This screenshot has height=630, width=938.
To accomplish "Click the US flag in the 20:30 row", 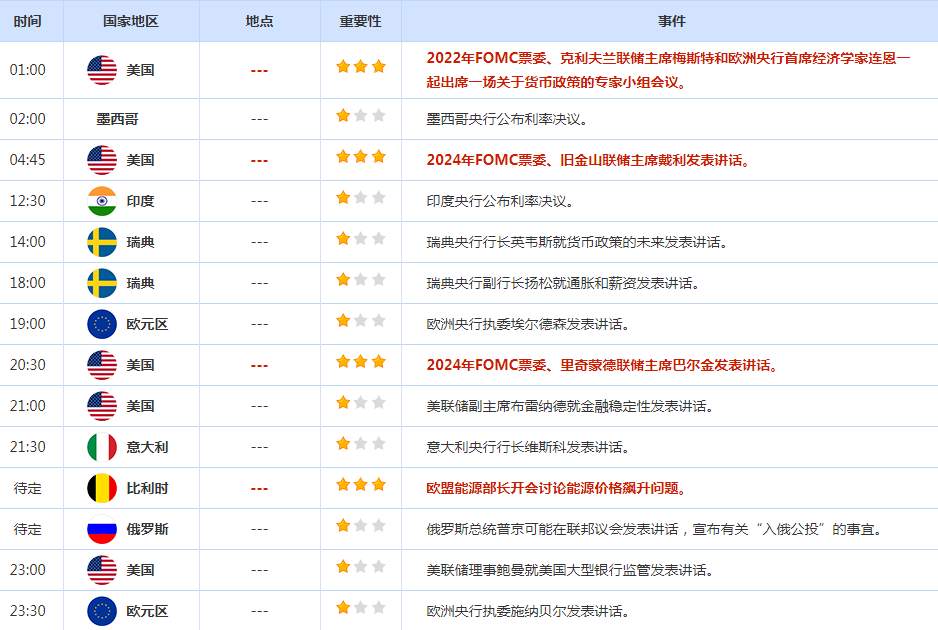I will tap(102, 365).
